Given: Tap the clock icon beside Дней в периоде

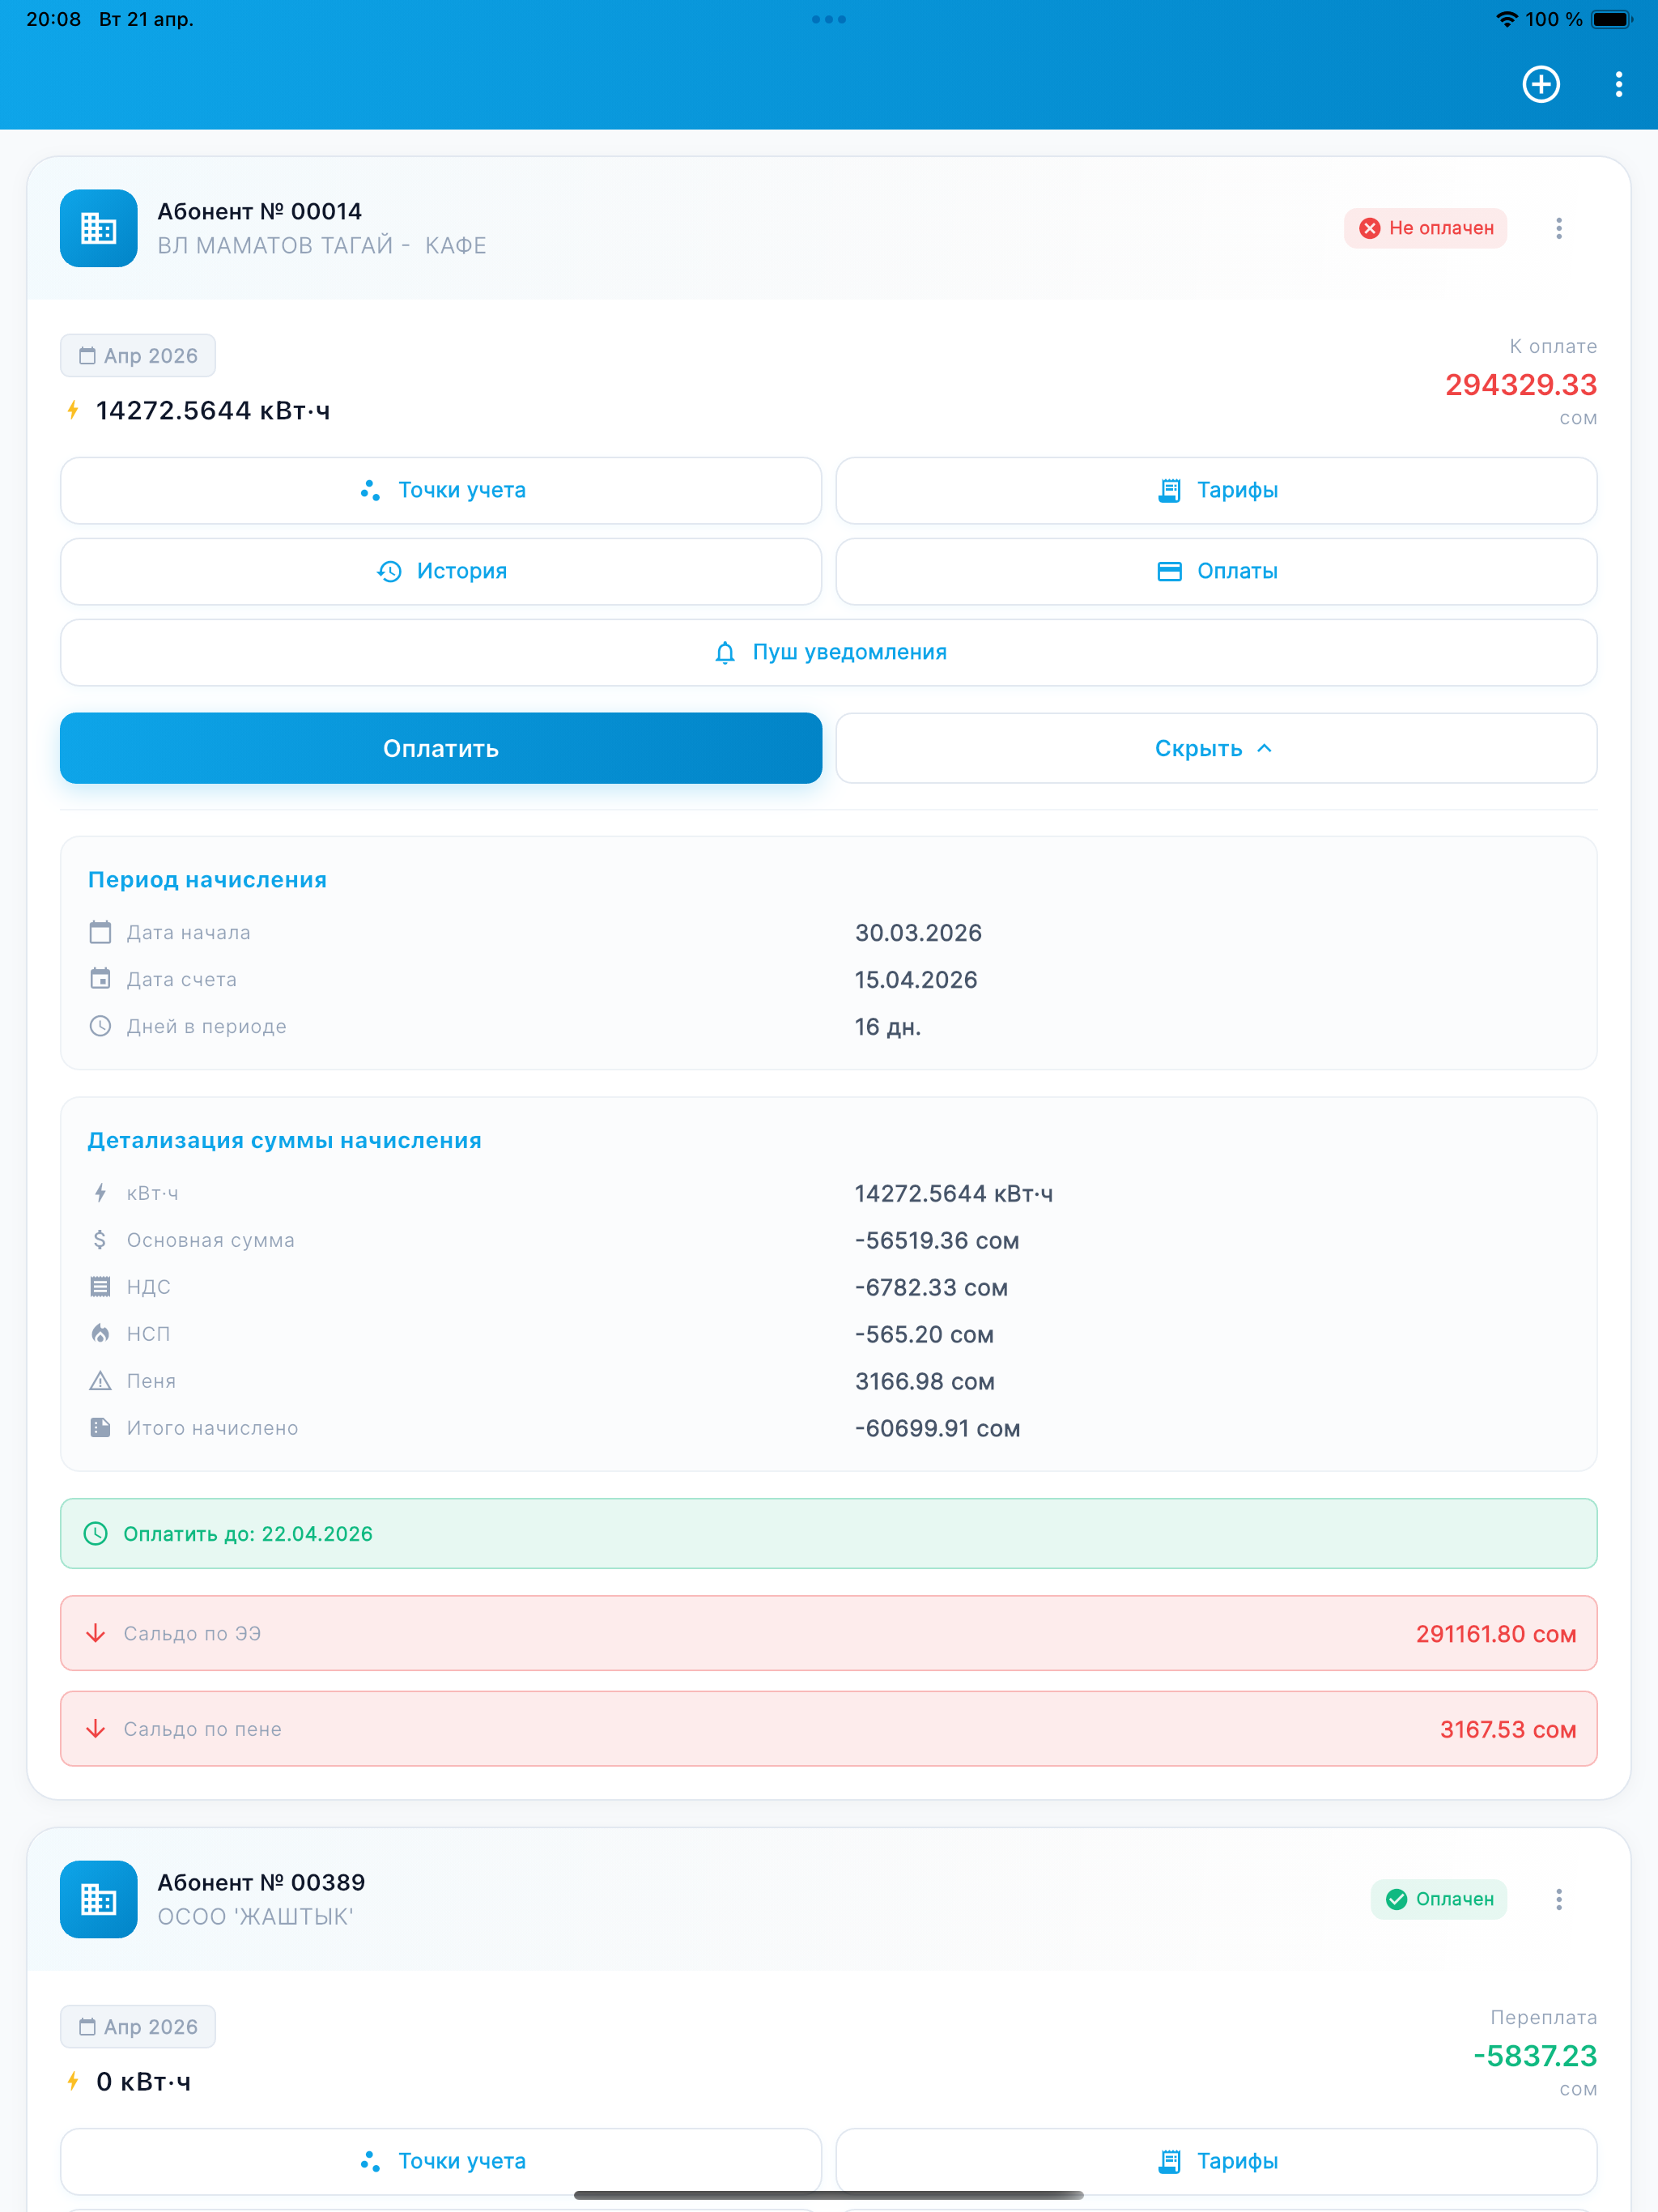Looking at the screenshot, I should (x=100, y=1026).
